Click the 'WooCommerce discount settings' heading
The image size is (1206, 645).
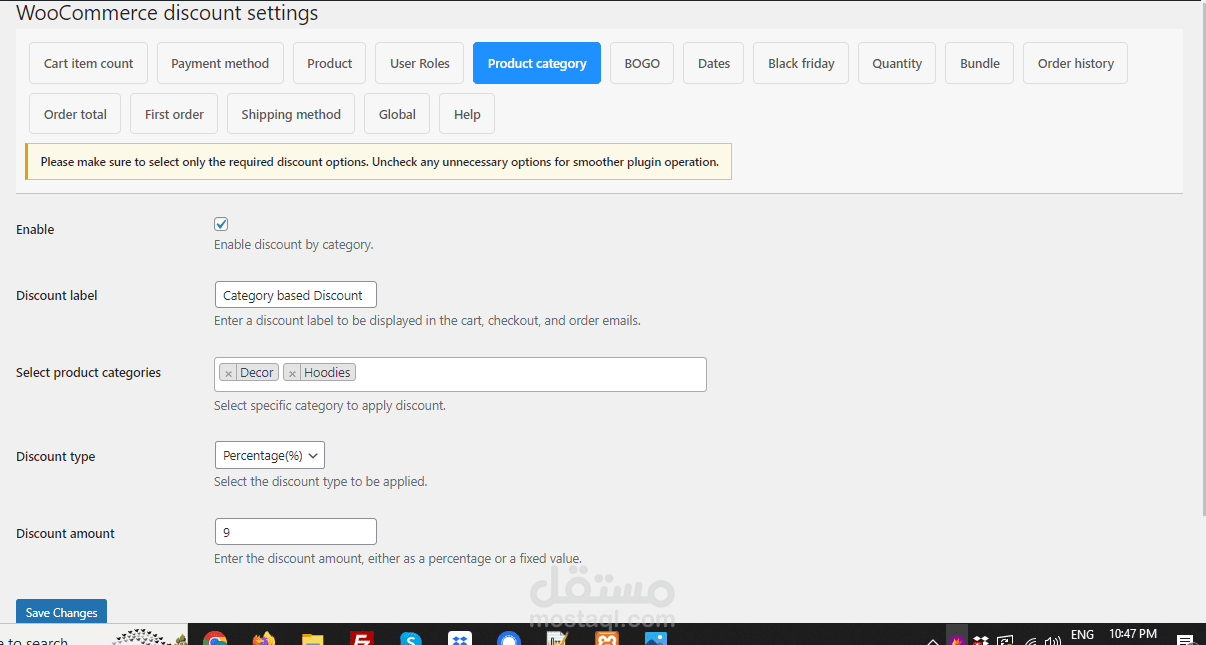pos(167,13)
